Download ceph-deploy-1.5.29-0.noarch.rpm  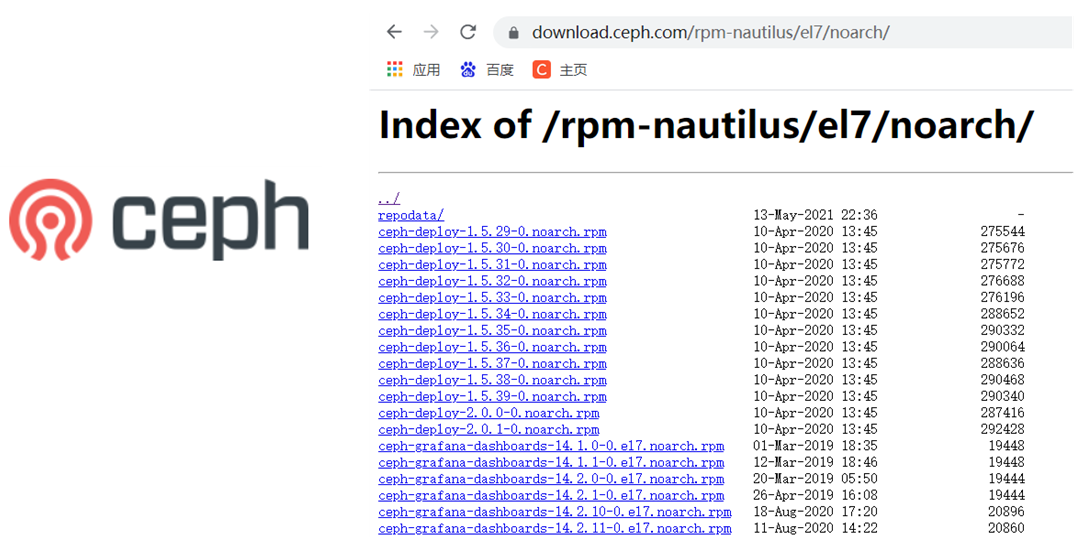tap(492, 231)
